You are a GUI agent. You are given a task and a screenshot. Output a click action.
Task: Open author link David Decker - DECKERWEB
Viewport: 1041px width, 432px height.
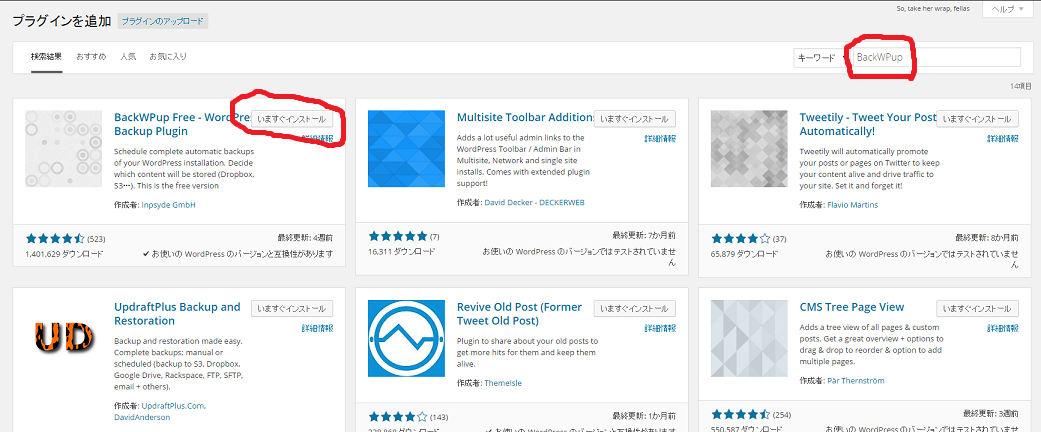tap(534, 202)
